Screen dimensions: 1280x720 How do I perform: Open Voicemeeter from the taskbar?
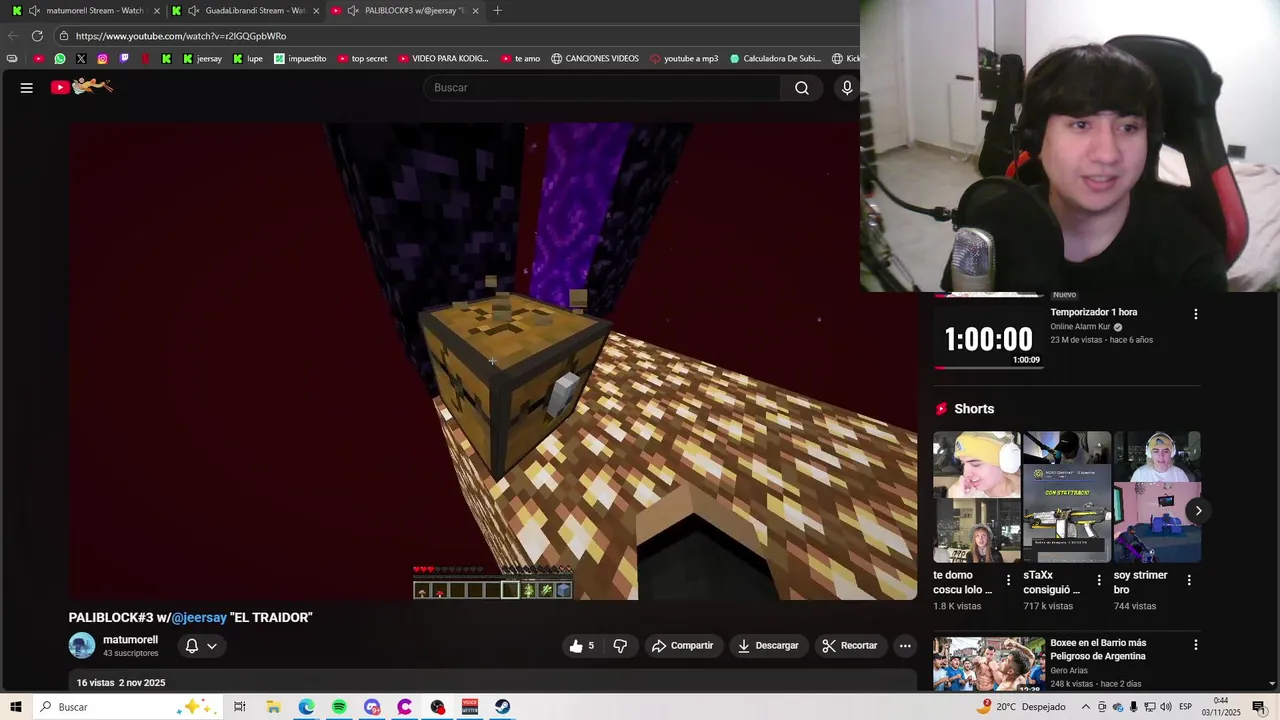470,707
